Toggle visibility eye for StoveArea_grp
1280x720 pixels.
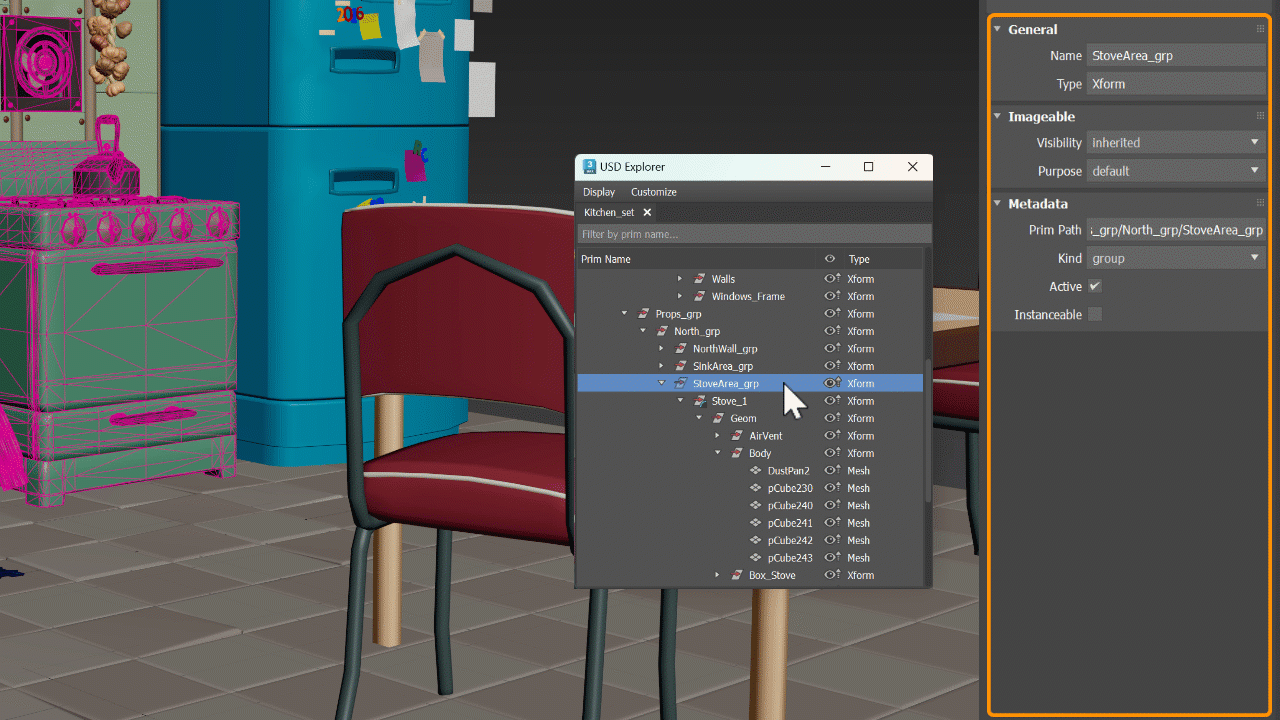tap(829, 383)
